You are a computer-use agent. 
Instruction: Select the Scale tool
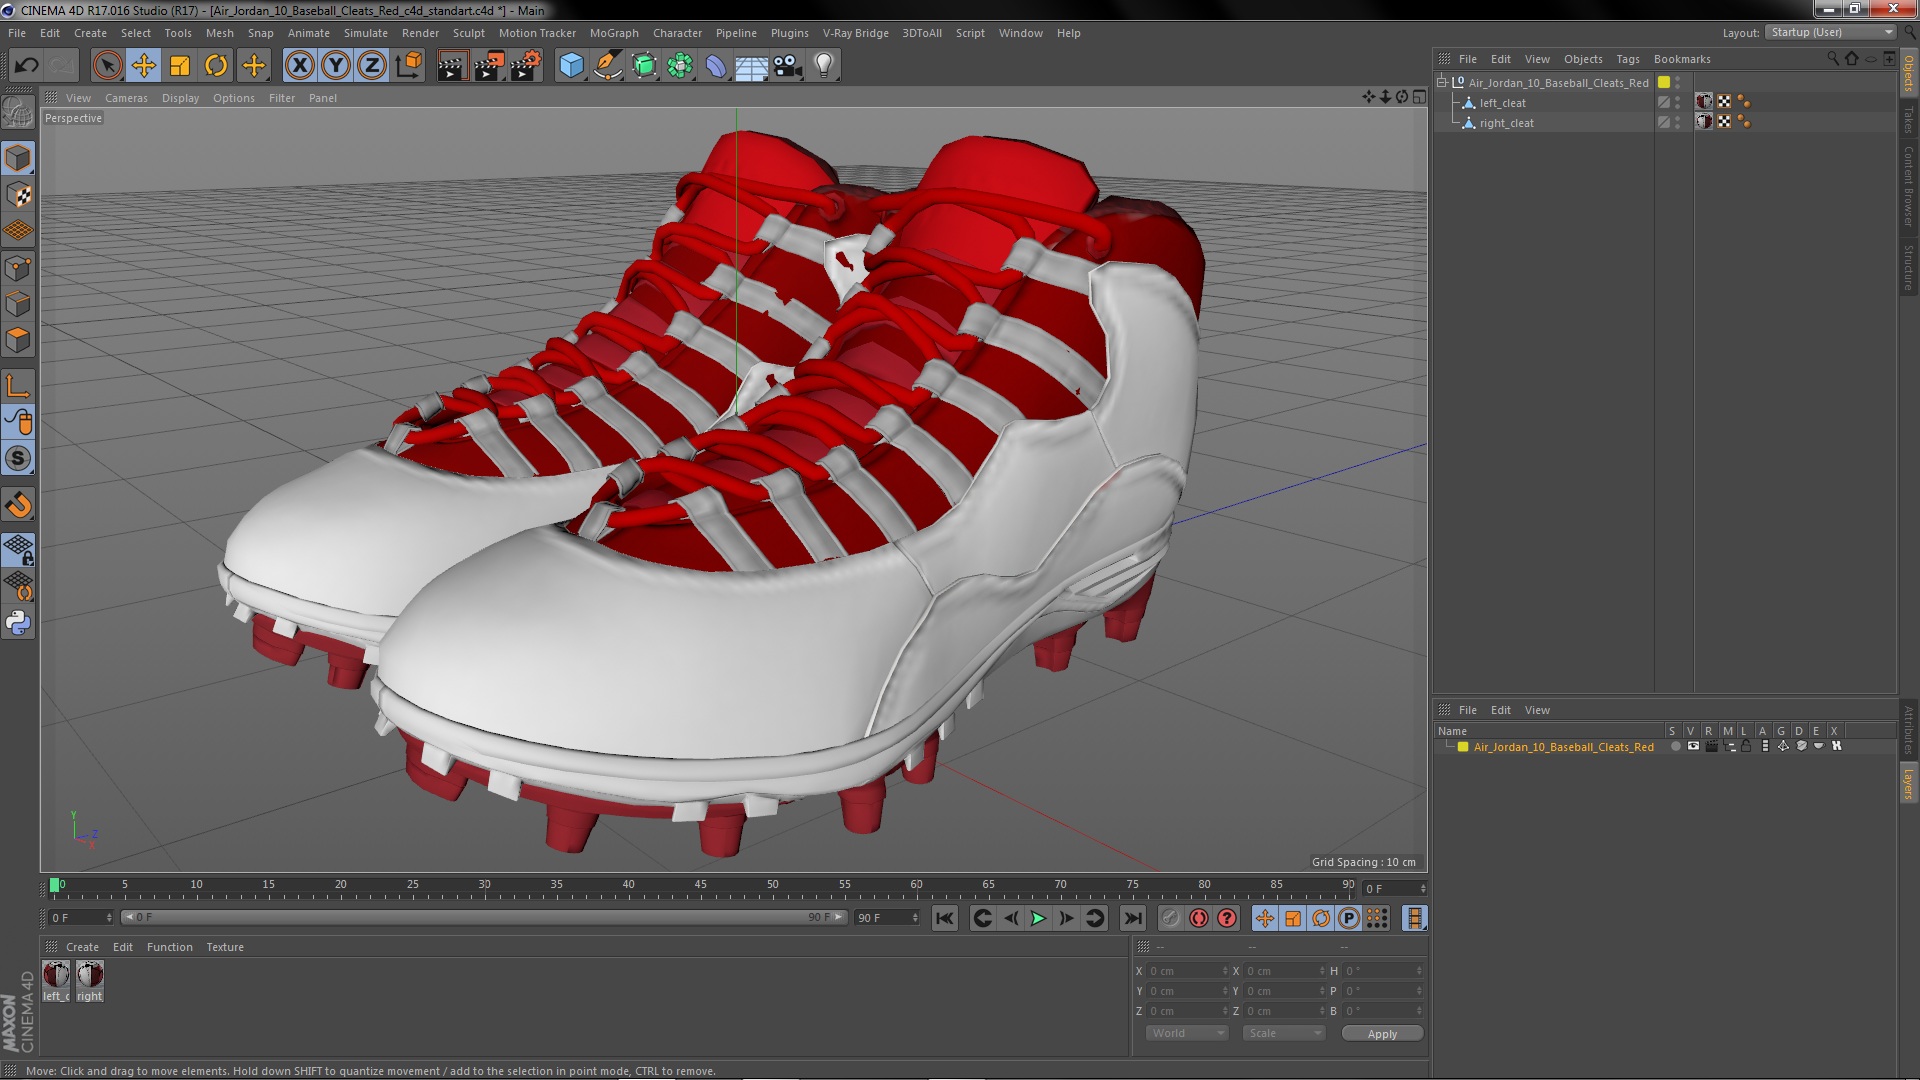coord(180,66)
